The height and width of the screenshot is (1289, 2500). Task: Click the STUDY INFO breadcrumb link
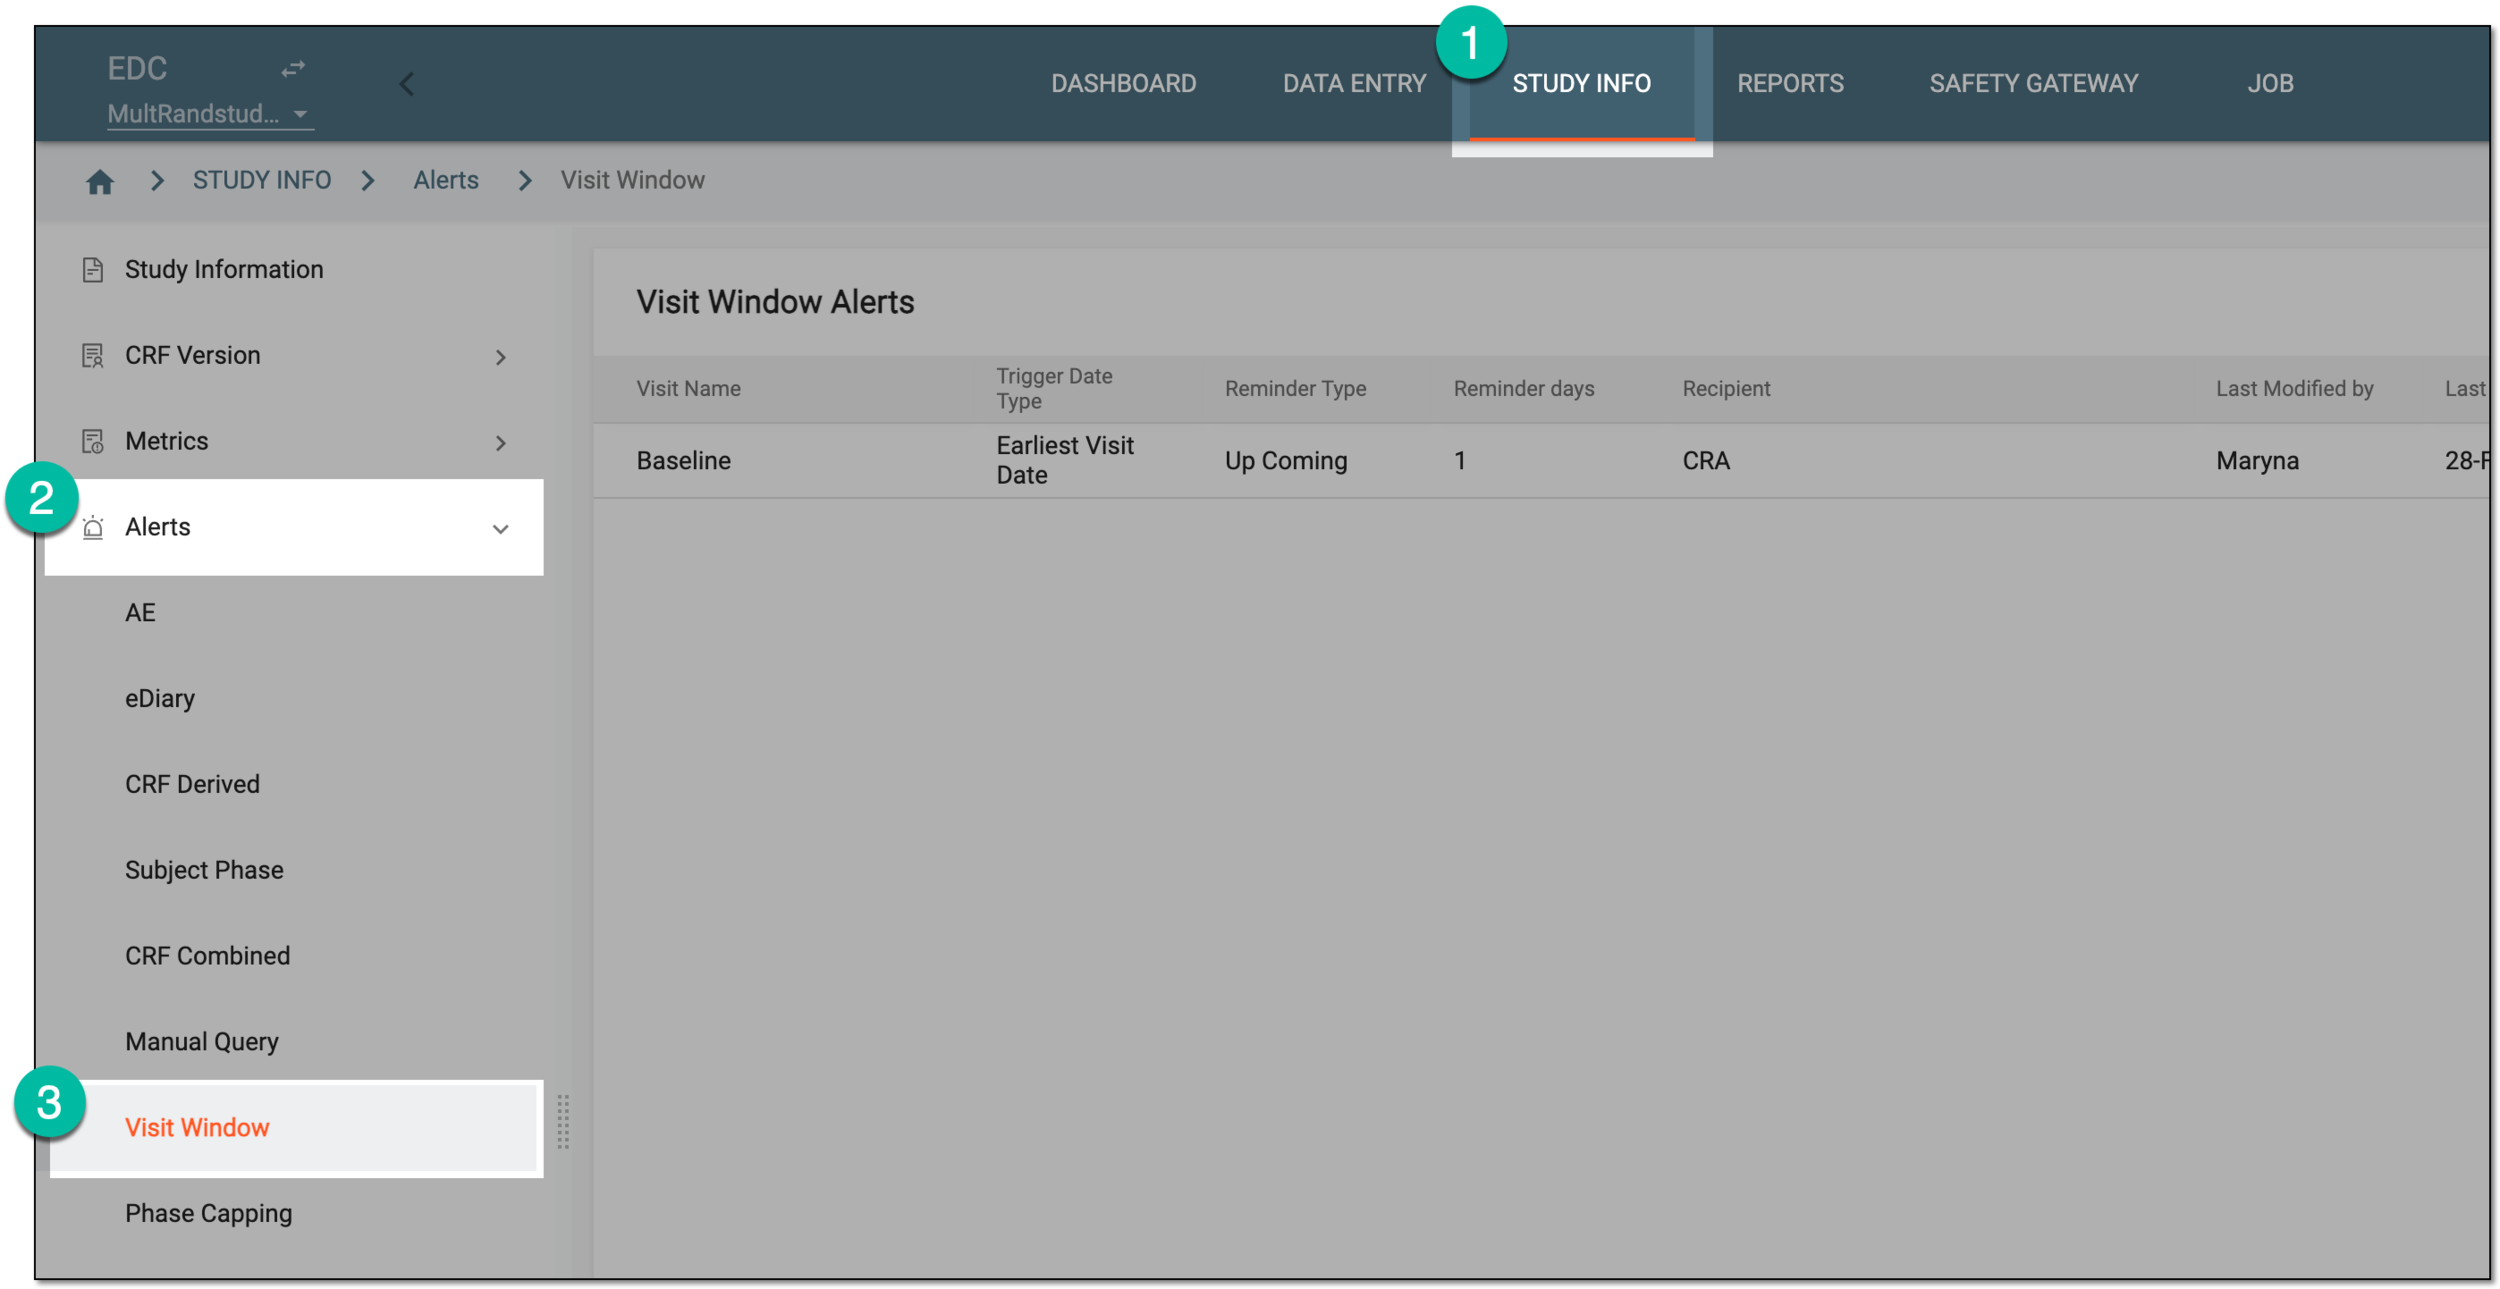(262, 180)
